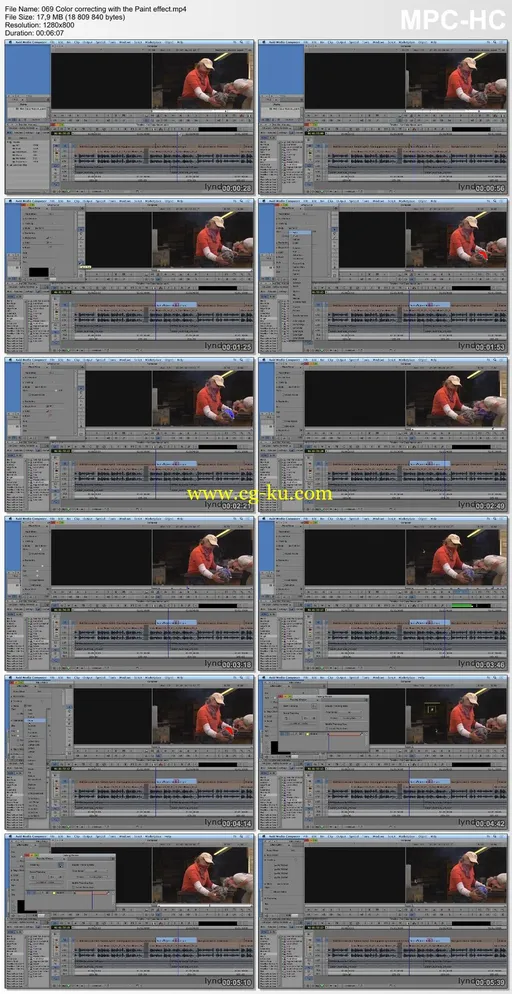Click the open dropdown list in the 00:01:53 frame
The image size is (512, 994).
(x=300, y=285)
